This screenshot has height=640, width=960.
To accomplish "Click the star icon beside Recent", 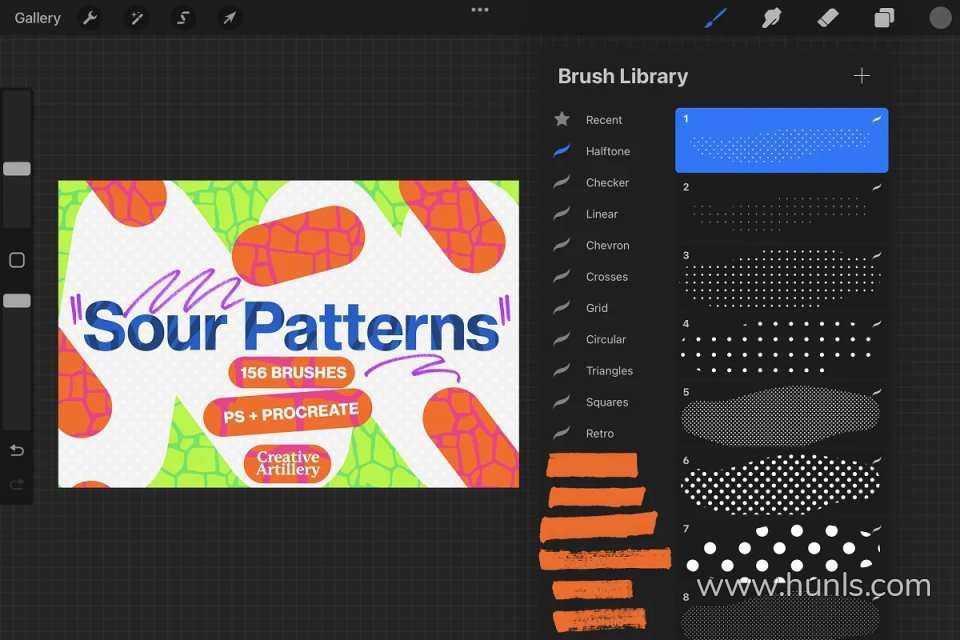I will tap(561, 119).
